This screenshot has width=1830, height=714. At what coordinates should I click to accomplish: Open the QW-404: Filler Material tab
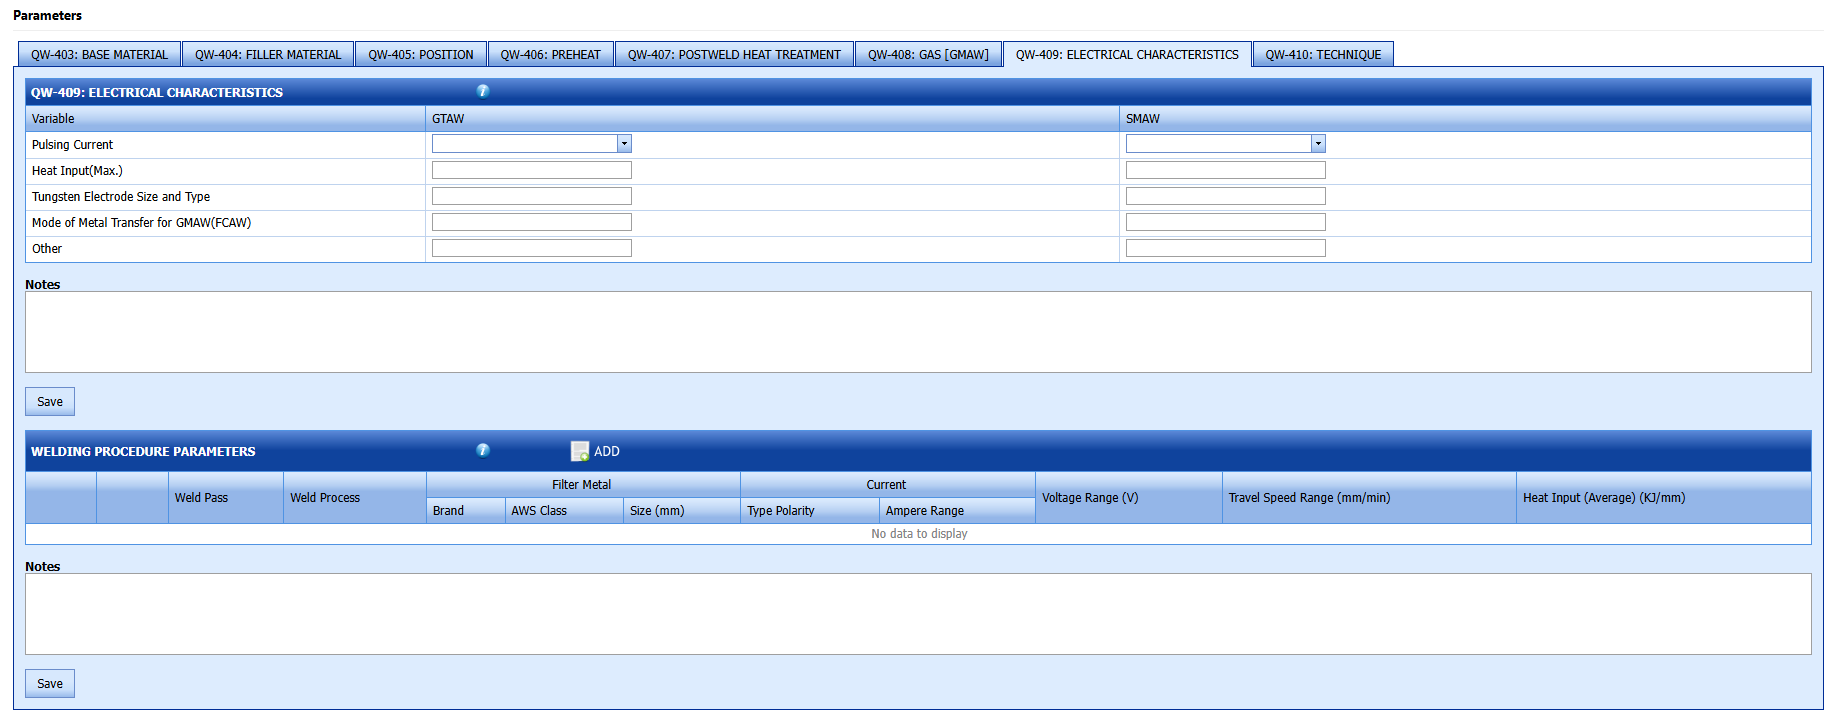tap(268, 55)
